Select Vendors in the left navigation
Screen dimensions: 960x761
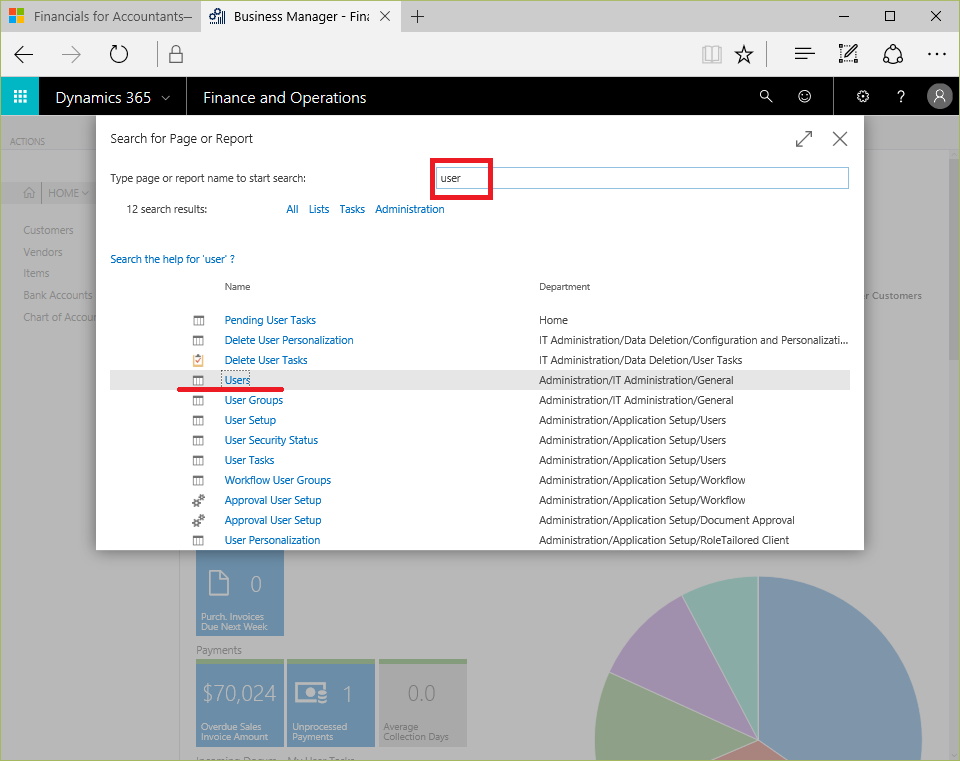coord(43,252)
